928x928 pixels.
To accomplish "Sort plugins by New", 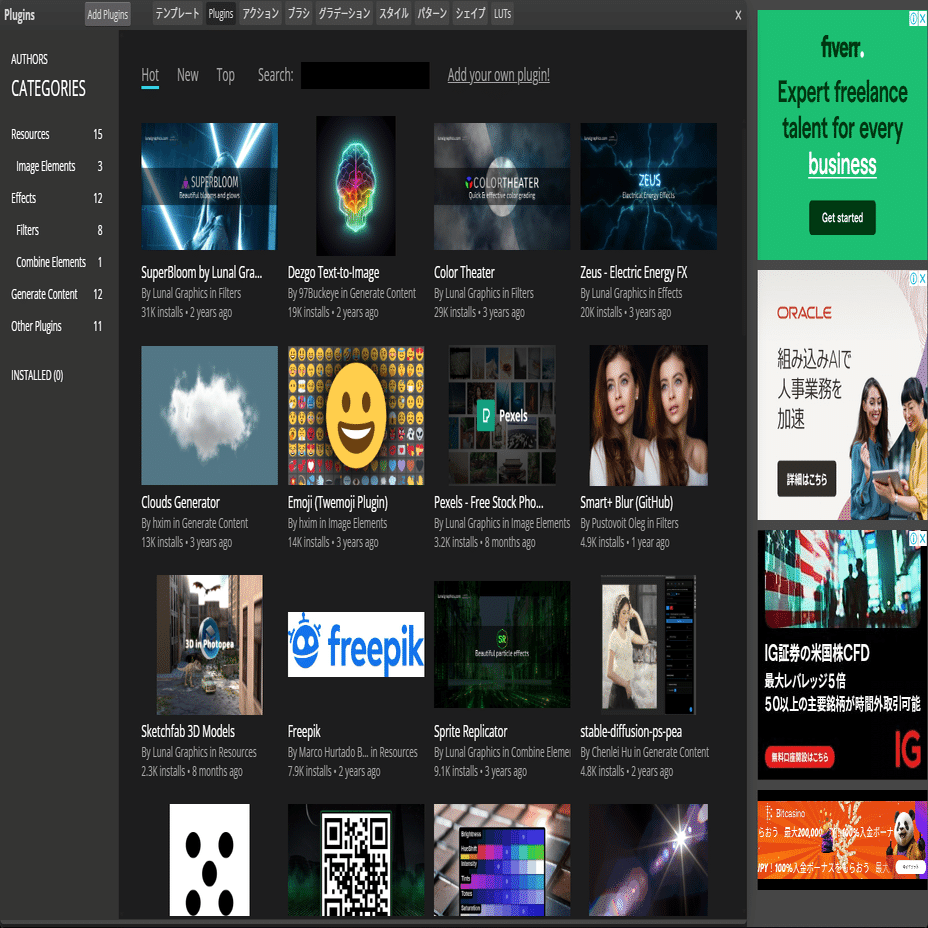I will click(188, 75).
